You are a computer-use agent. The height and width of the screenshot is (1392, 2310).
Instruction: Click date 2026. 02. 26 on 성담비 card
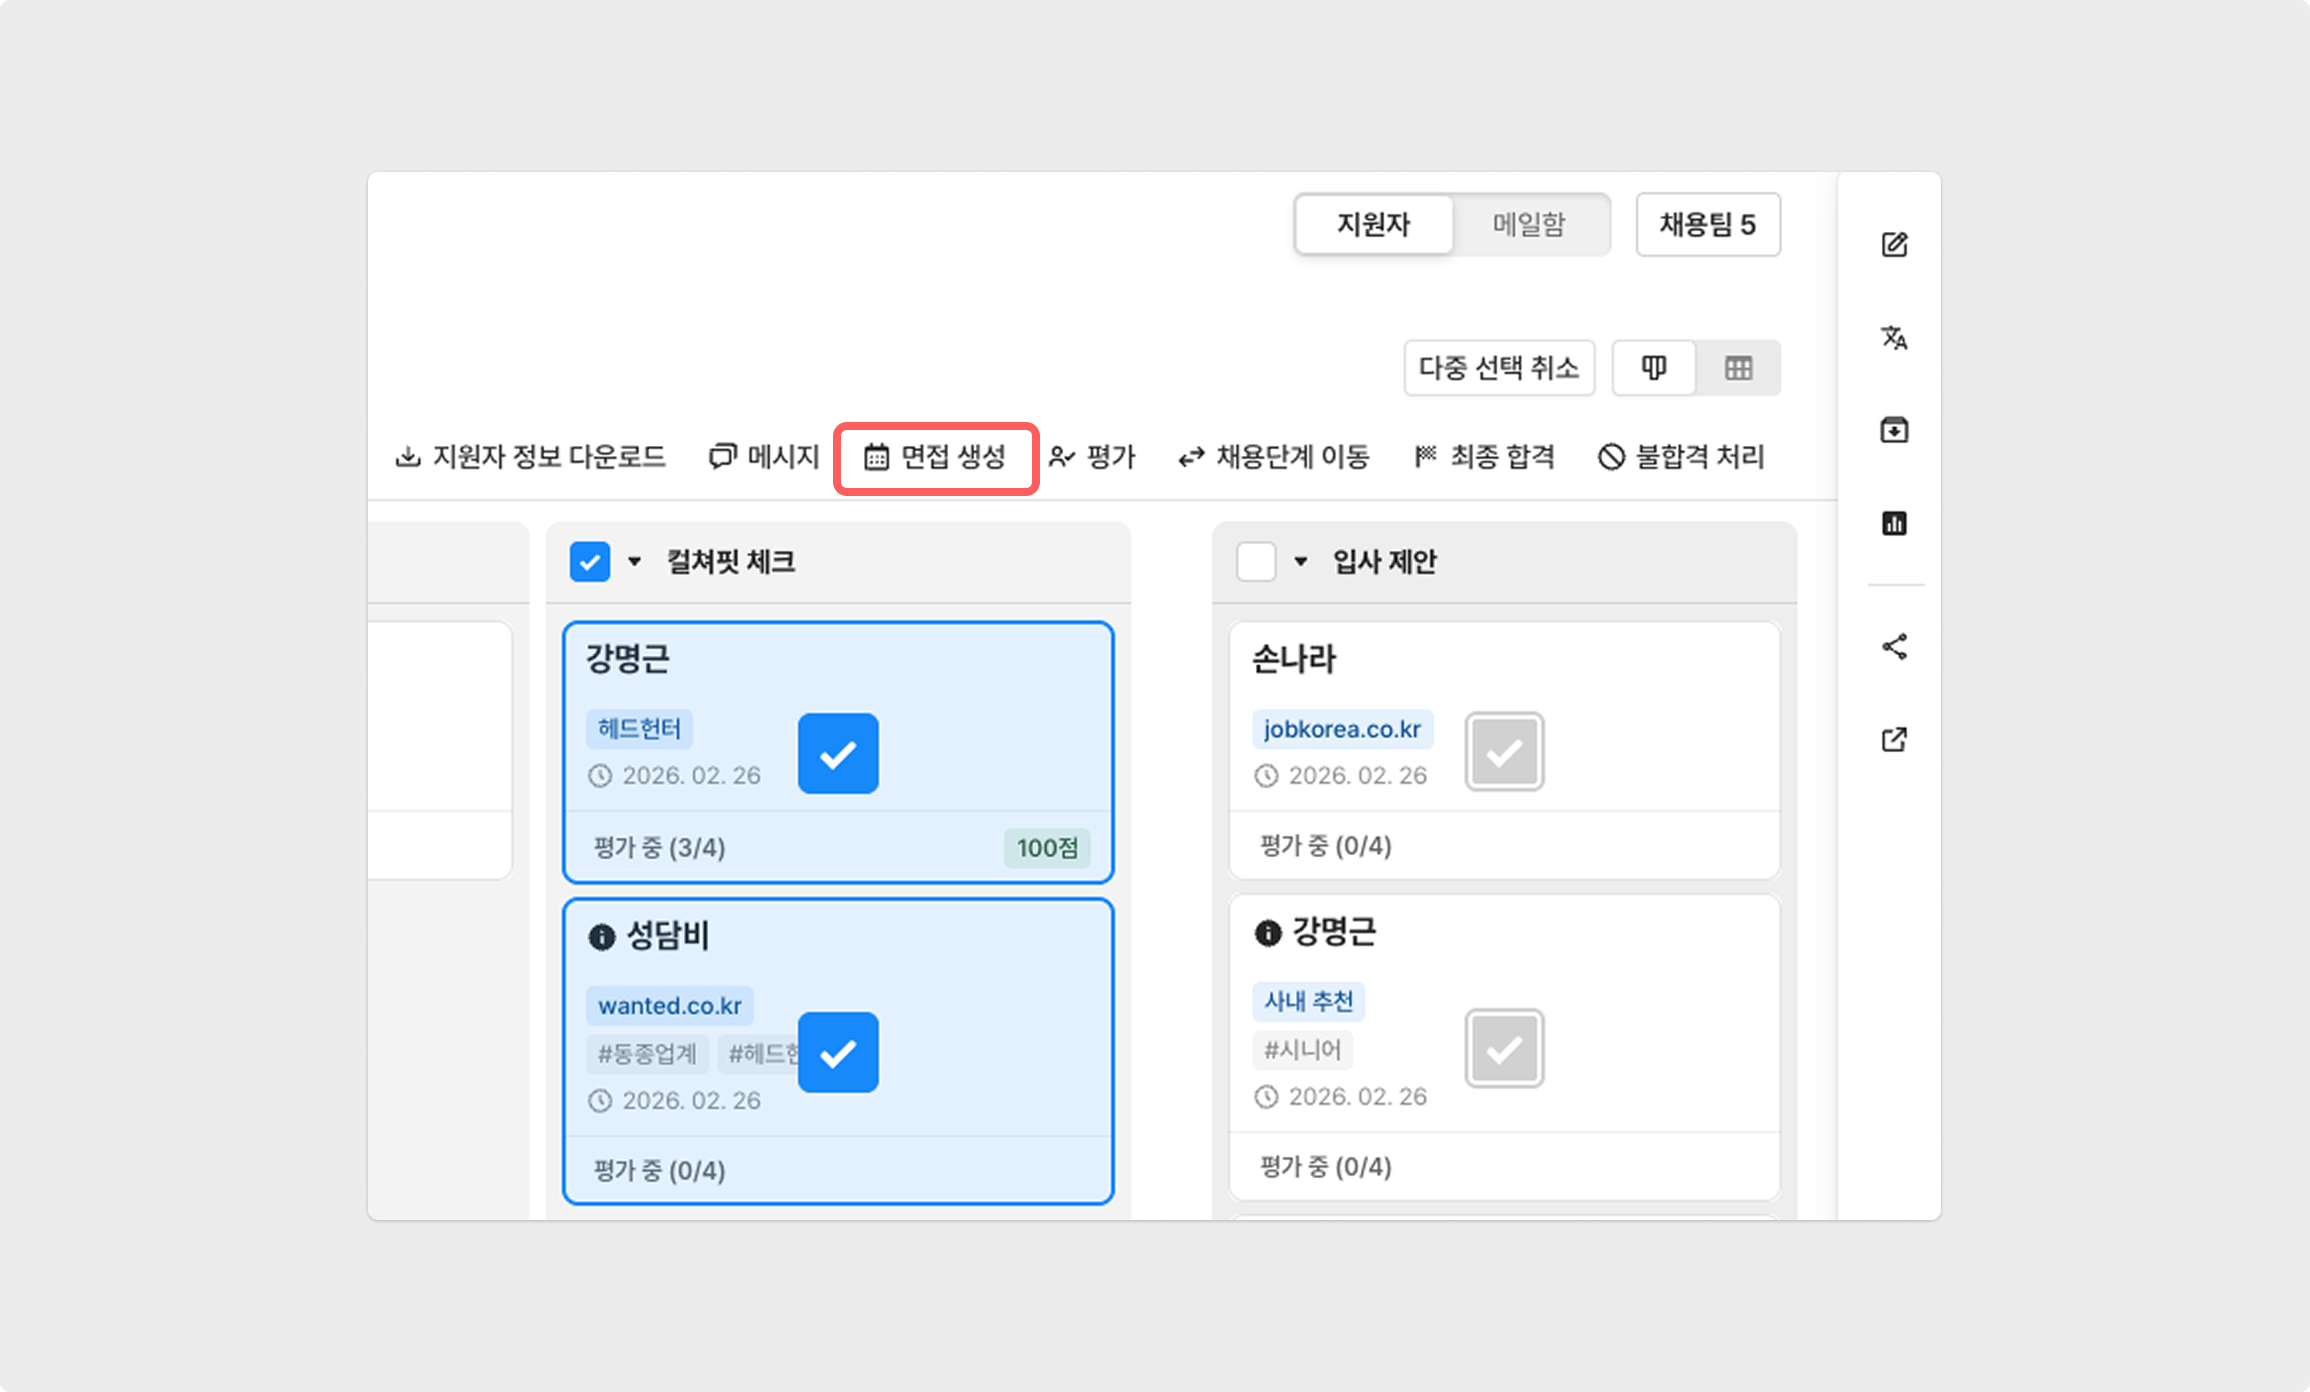click(x=691, y=1101)
